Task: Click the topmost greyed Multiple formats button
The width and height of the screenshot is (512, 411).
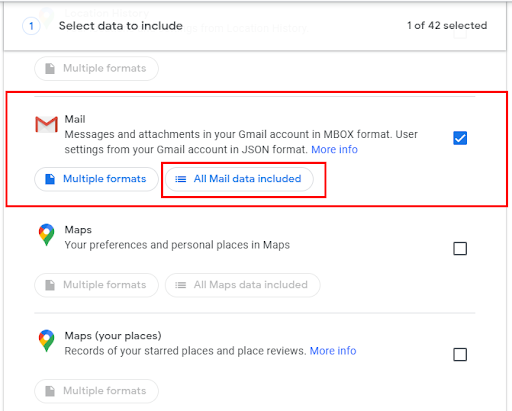Action: (x=96, y=68)
